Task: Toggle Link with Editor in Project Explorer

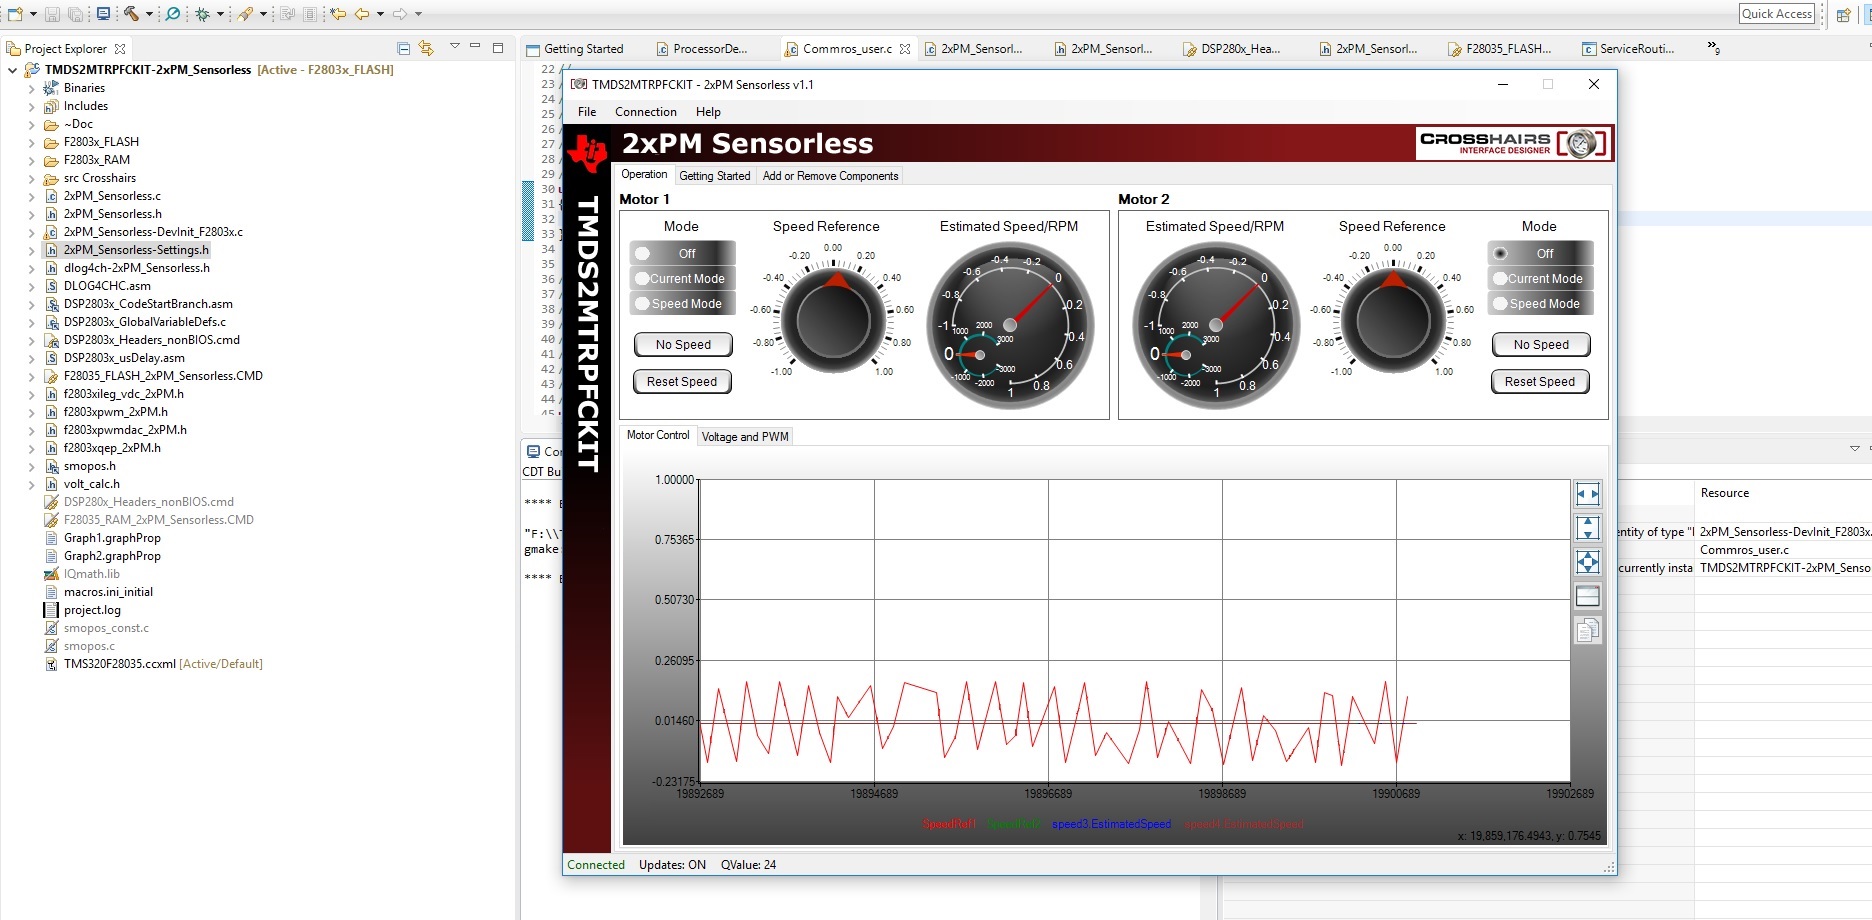Action: [426, 48]
